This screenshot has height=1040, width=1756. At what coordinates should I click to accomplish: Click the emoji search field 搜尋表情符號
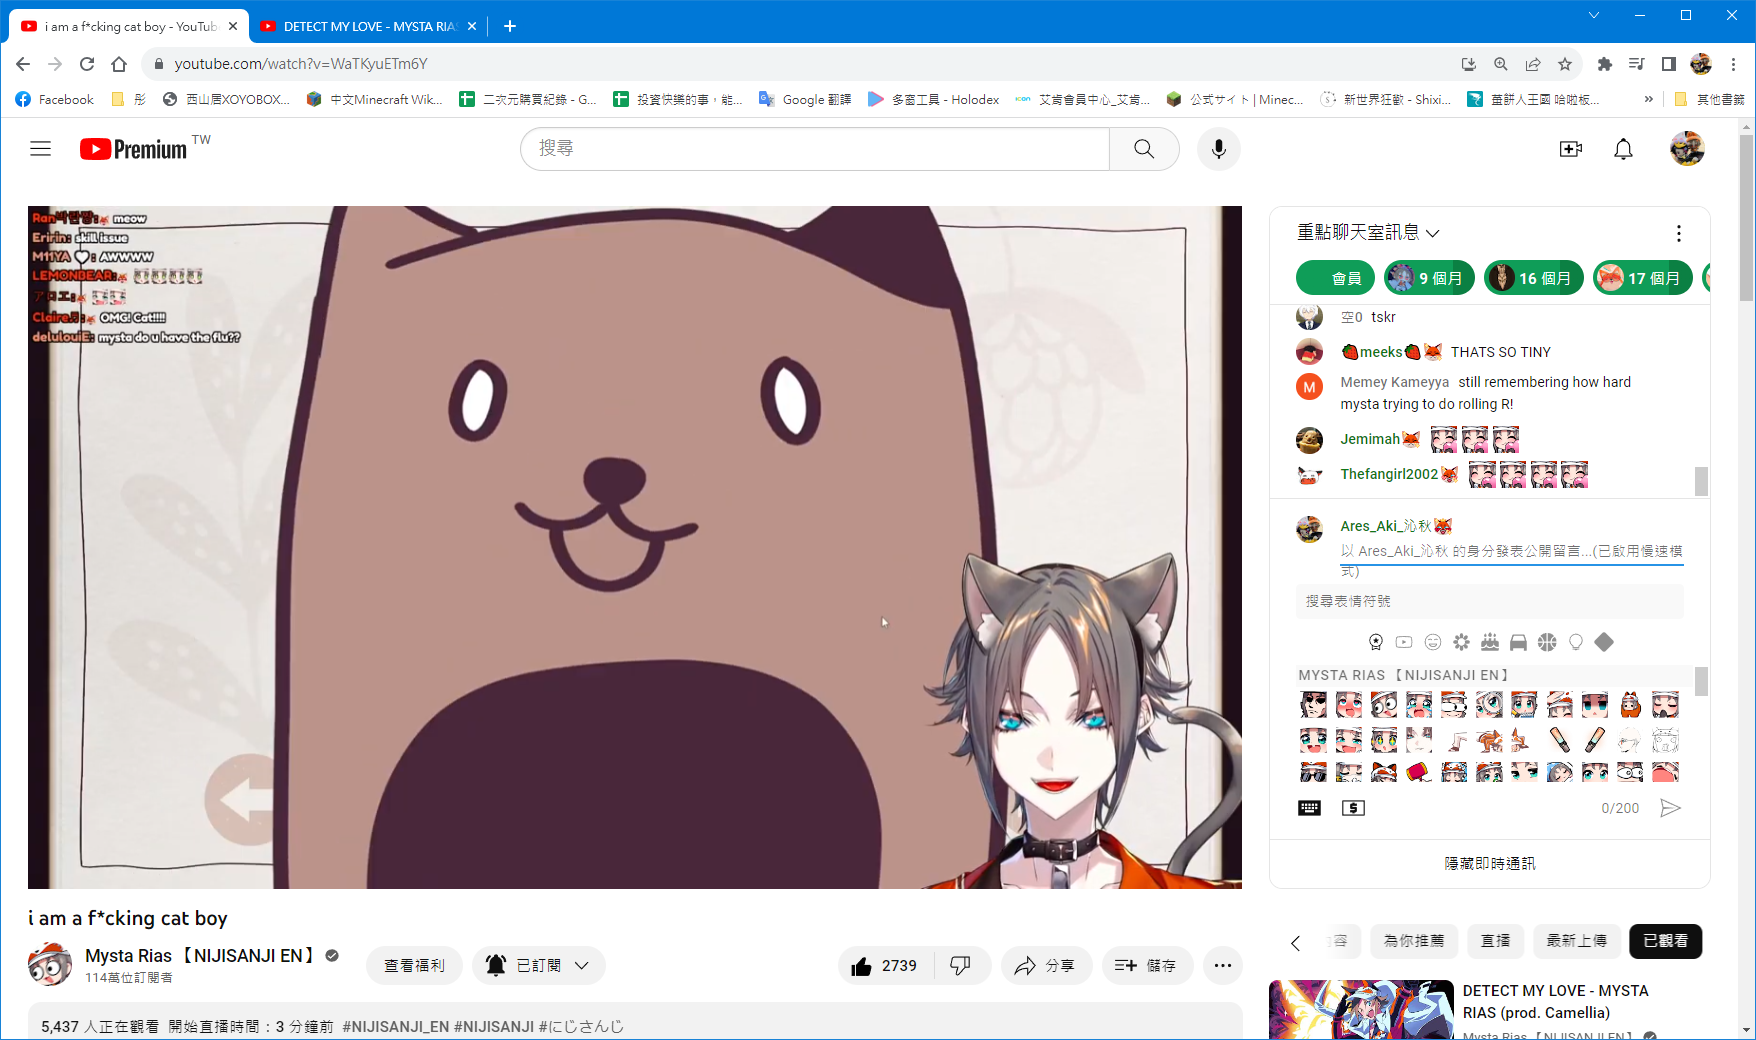pyautogui.click(x=1489, y=601)
